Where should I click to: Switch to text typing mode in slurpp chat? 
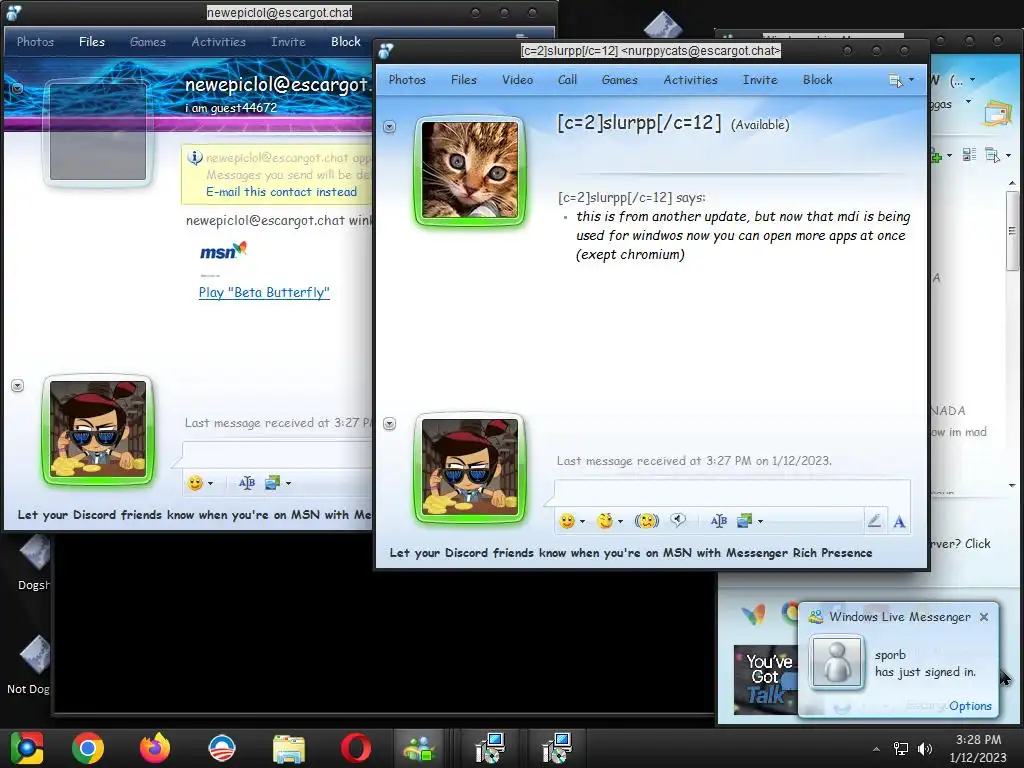click(899, 521)
